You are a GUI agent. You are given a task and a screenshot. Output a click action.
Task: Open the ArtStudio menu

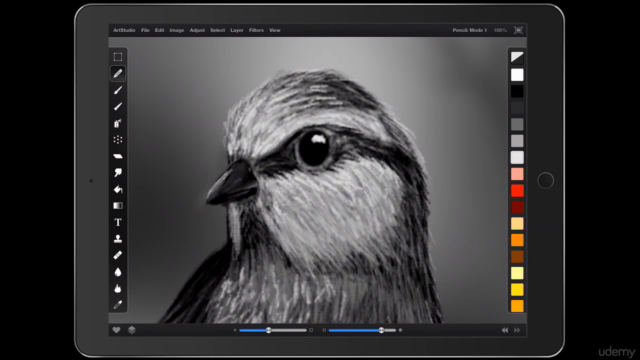(x=124, y=30)
